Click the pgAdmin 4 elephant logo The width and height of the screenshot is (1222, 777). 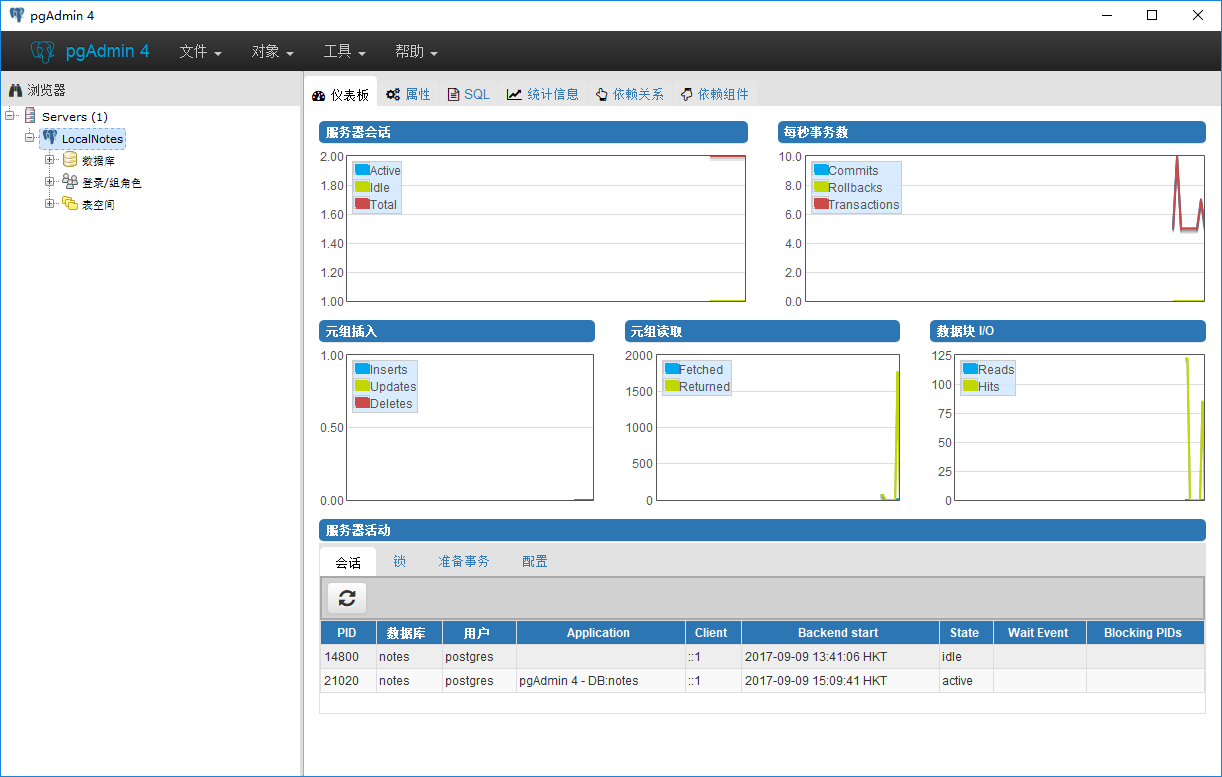point(43,52)
